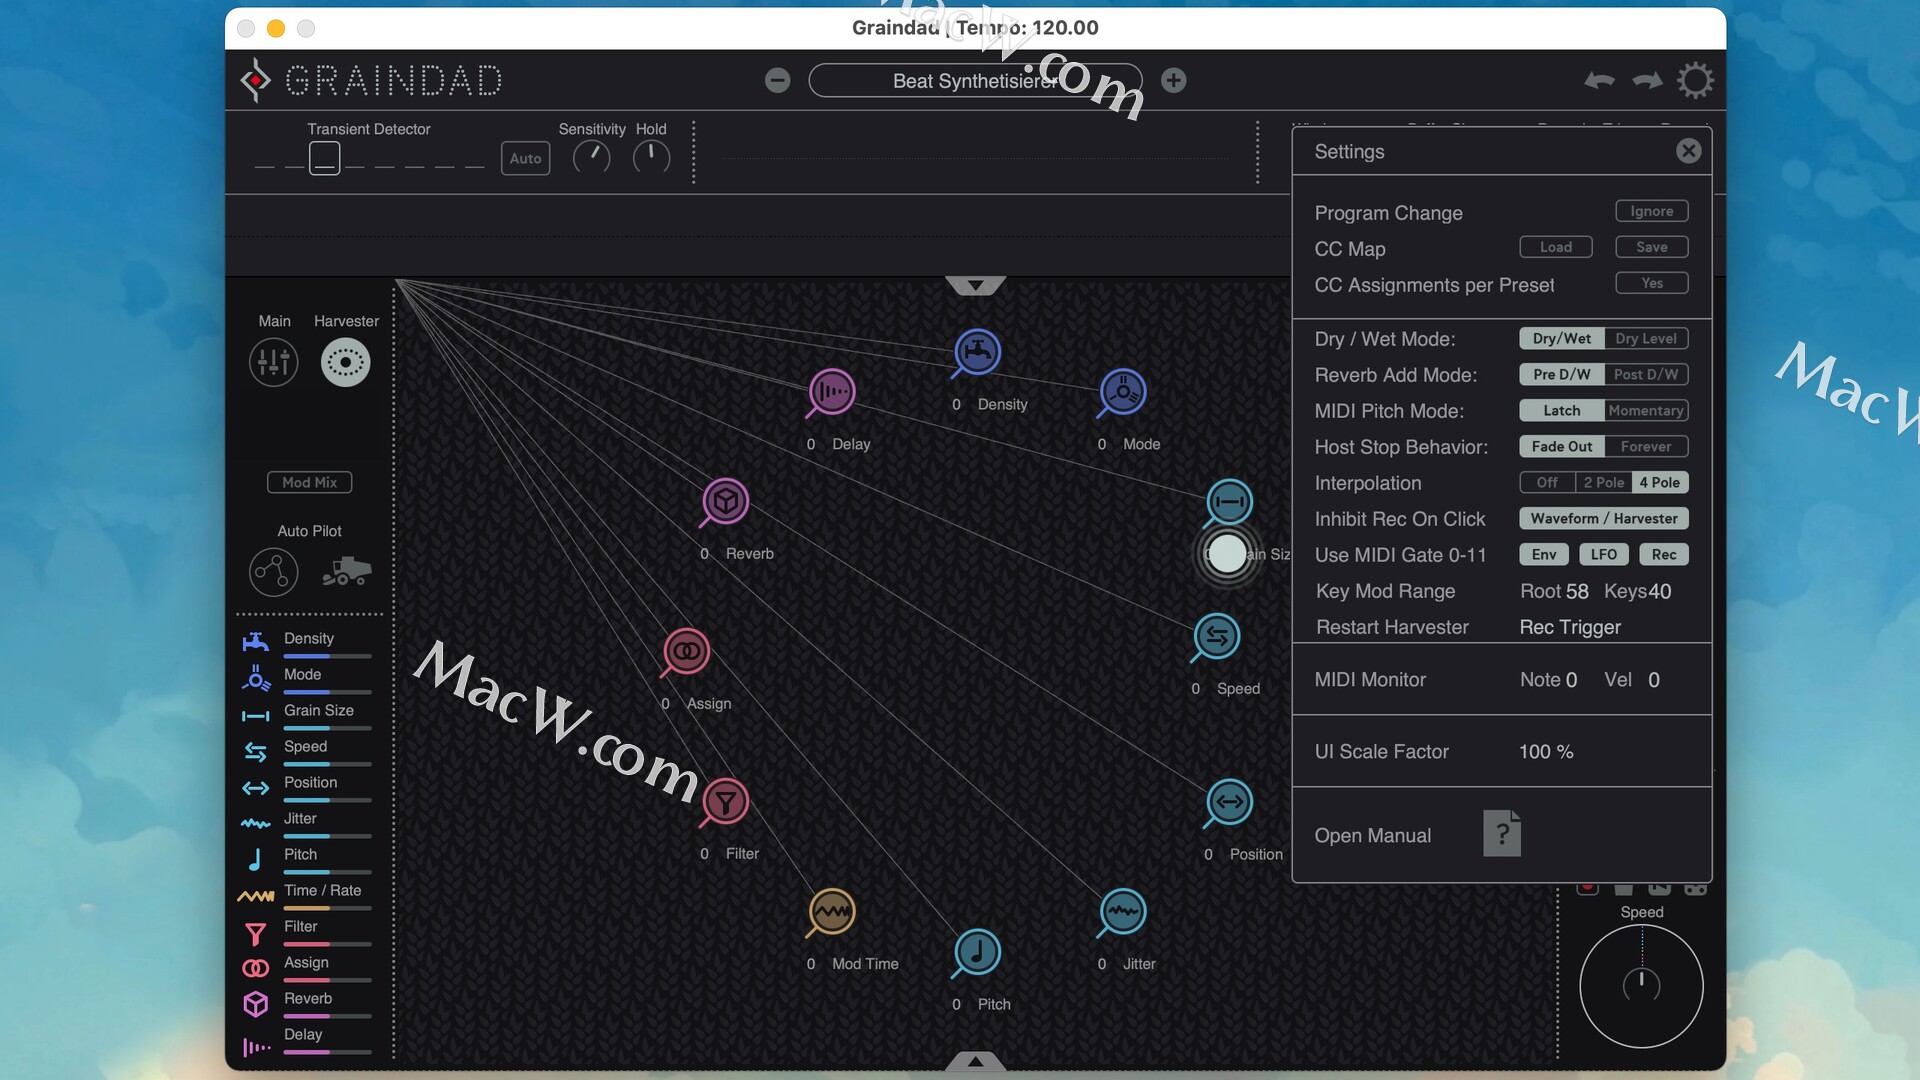Change Inhibit Rec On Click Waveform / Harvester
Viewport: 1920px width, 1080px height.
click(x=1604, y=519)
